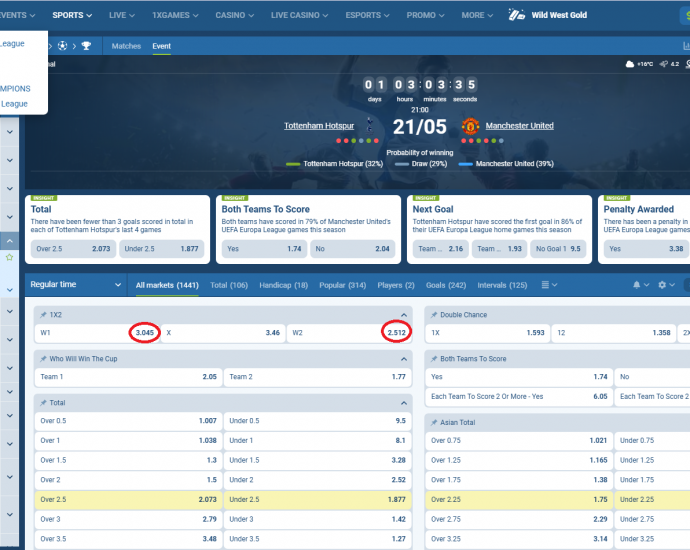Open the Manchester United team link
Viewport: 690px width, 550px height.
pos(520,126)
